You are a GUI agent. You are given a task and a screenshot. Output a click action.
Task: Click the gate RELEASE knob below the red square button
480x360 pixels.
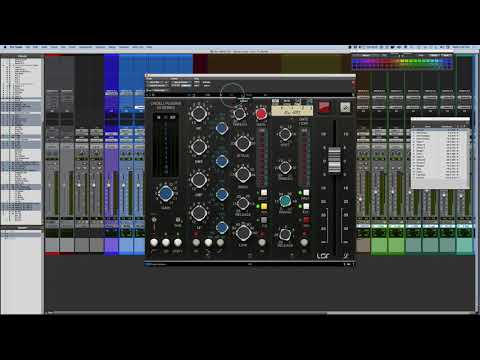(x=285, y=234)
